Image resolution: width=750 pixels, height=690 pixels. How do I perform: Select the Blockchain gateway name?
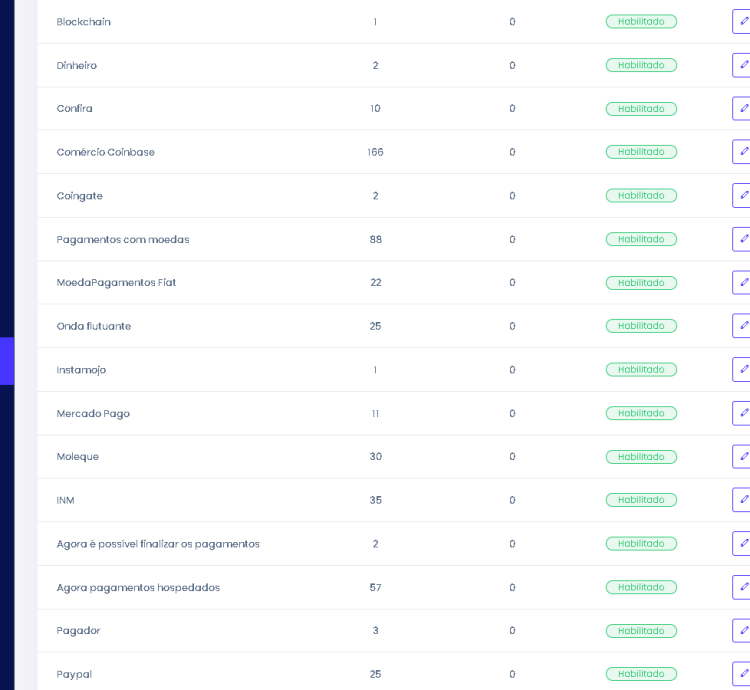[84, 22]
